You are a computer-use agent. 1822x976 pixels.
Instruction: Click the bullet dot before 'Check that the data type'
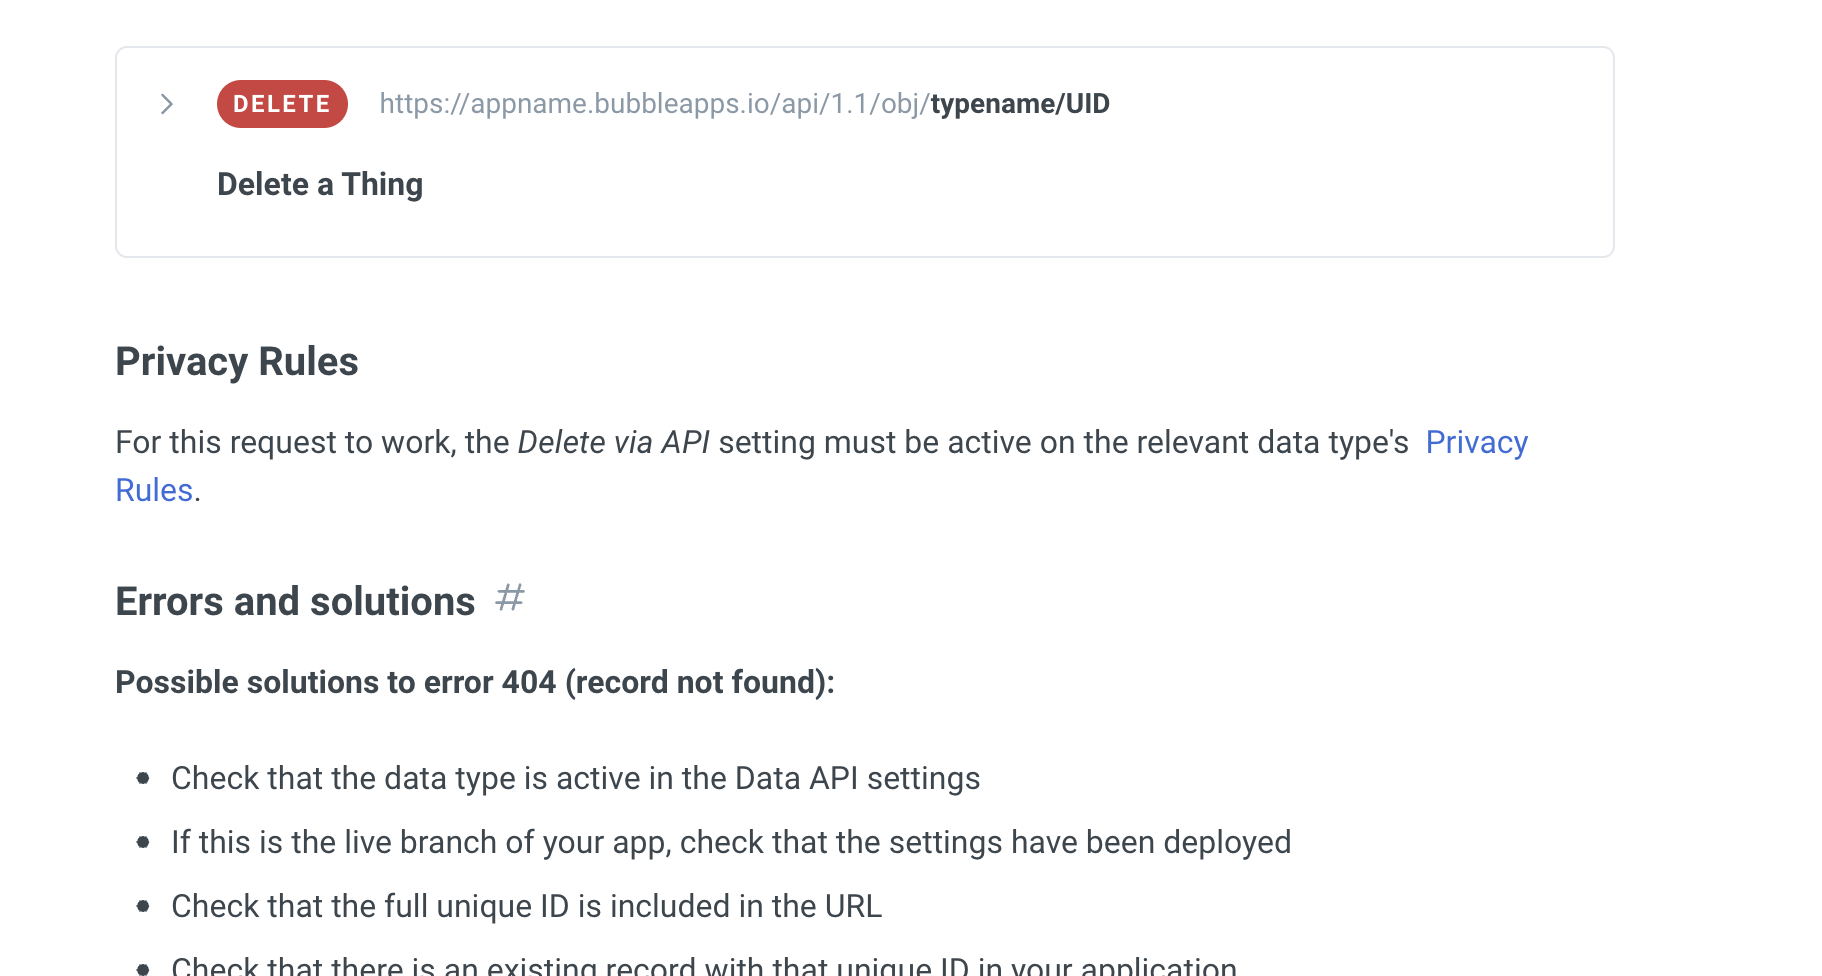143,778
